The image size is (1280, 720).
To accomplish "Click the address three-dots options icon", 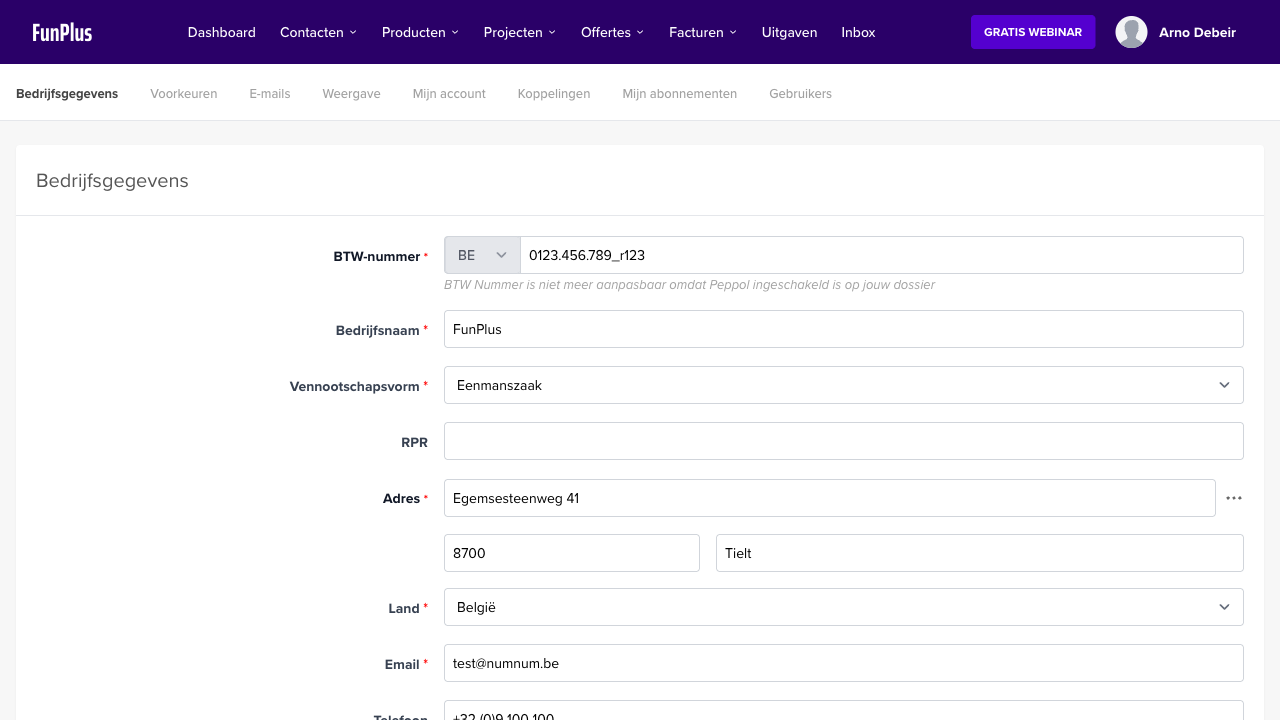I will [1234, 498].
